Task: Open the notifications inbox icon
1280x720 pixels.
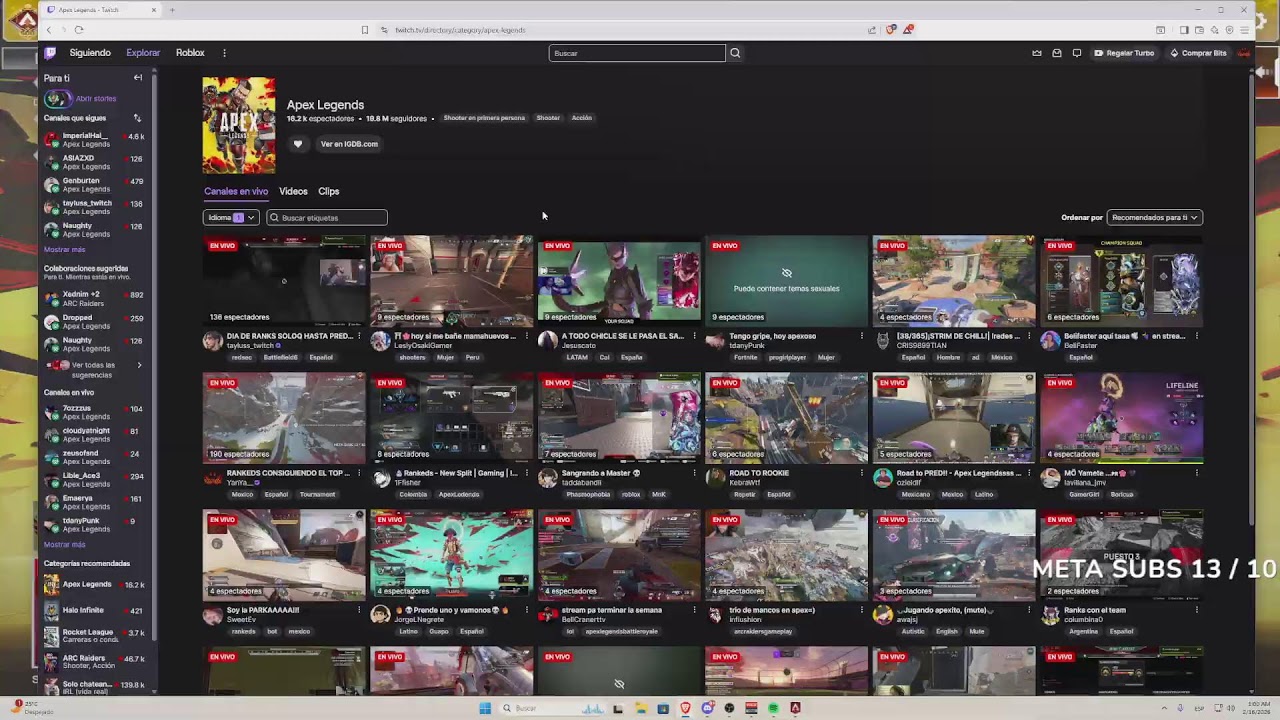Action: click(x=1057, y=53)
